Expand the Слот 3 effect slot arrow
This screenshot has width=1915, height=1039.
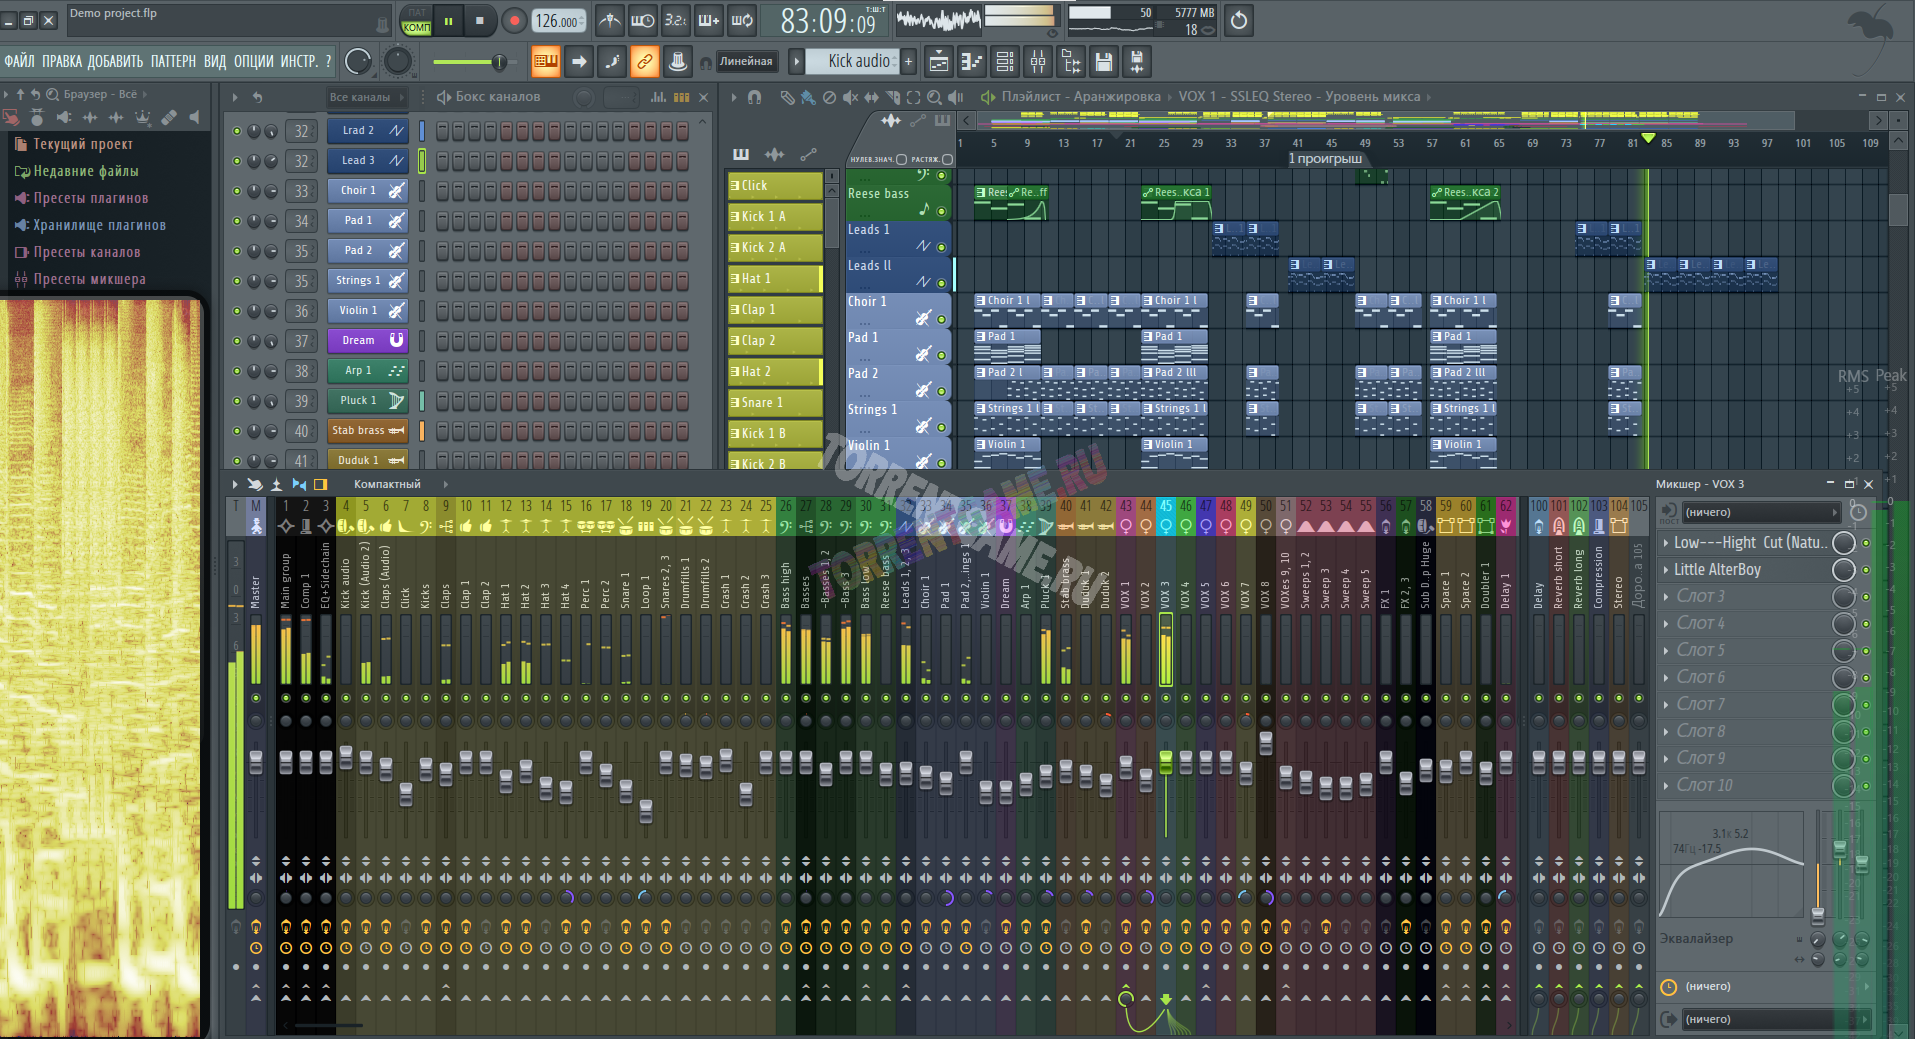click(1665, 597)
